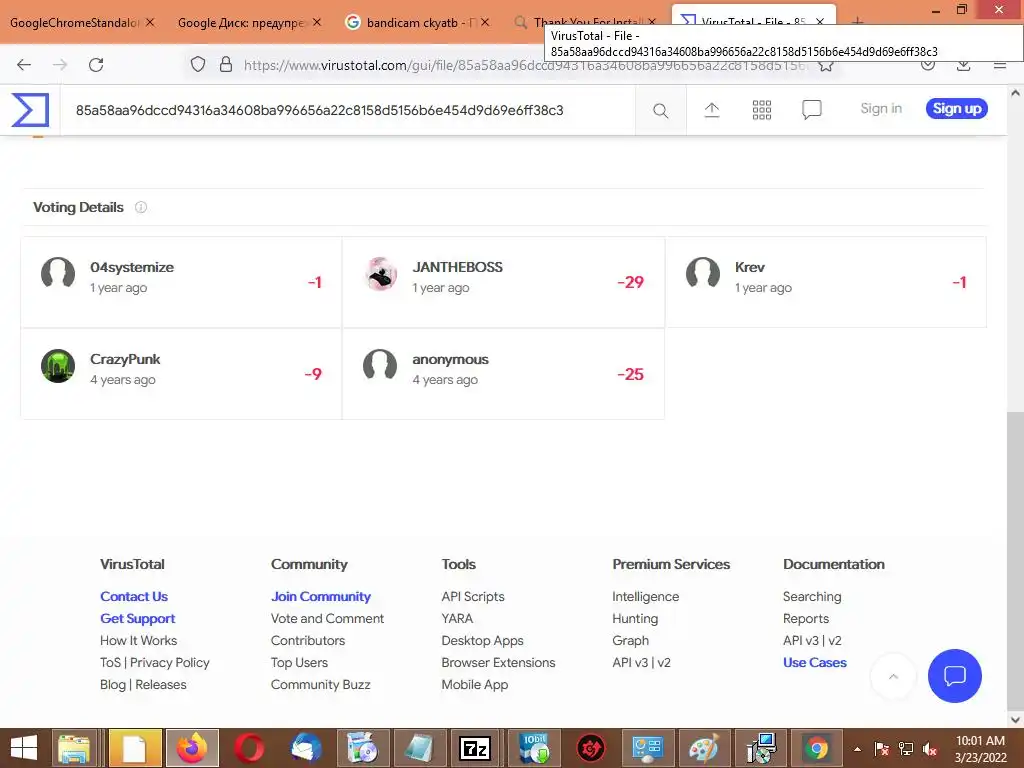Click Sign in link
Image resolution: width=1024 pixels, height=768 pixels.
[x=881, y=108]
